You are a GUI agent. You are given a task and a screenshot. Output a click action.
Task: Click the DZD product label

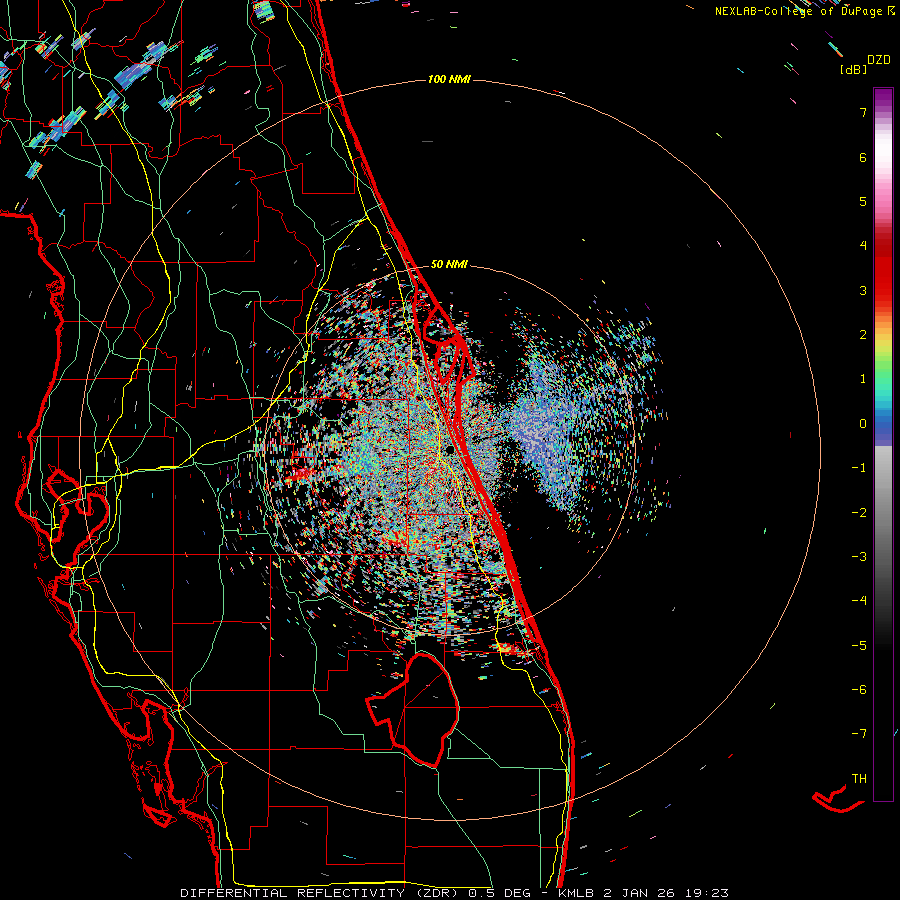point(879,60)
